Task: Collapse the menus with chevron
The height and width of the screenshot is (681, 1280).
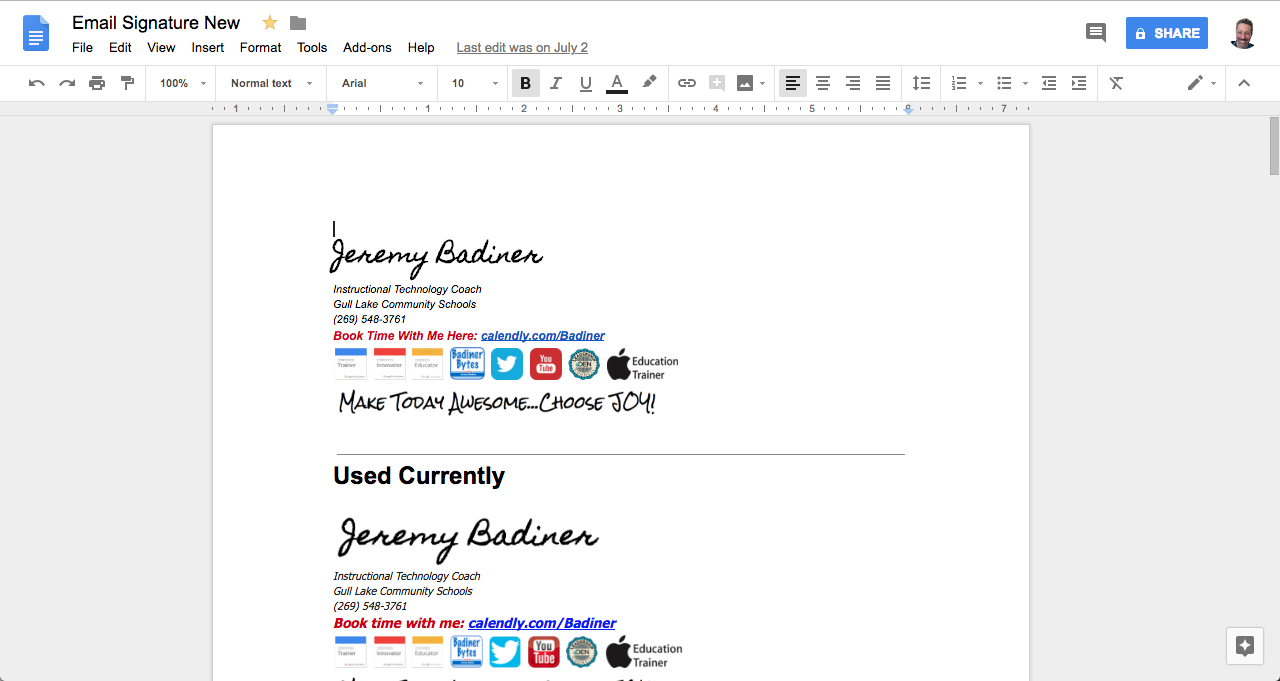Action: pos(1244,83)
